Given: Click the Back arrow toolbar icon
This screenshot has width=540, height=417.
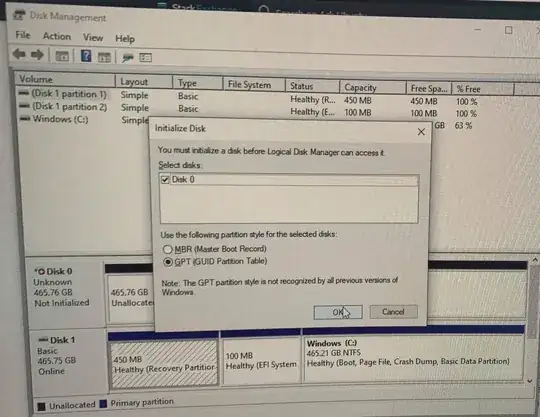Looking at the screenshot, I should point(19,54).
